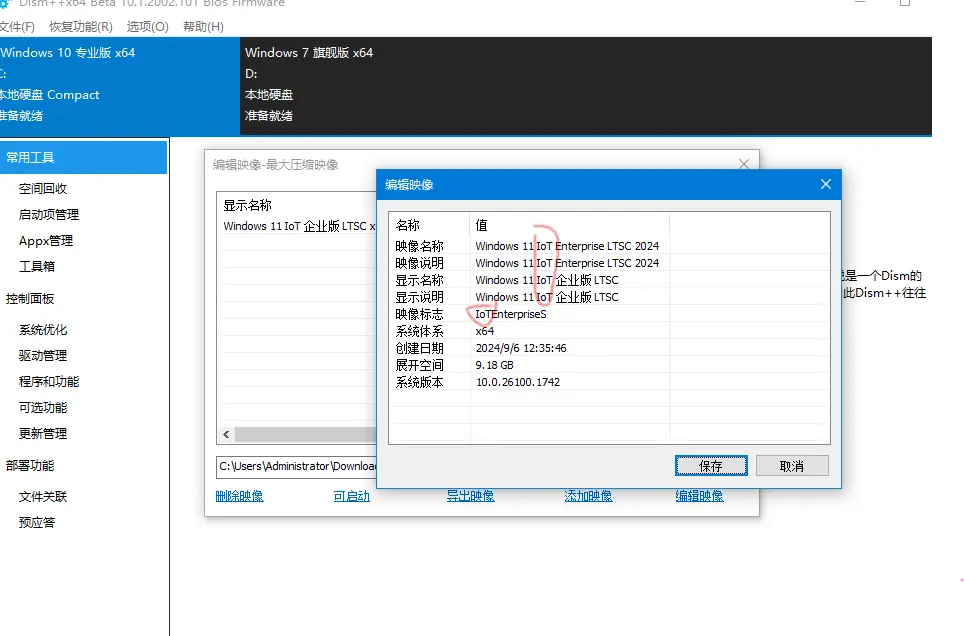Open 文件关联 in sidebar
Image resolution: width=965 pixels, height=636 pixels.
click(x=43, y=496)
